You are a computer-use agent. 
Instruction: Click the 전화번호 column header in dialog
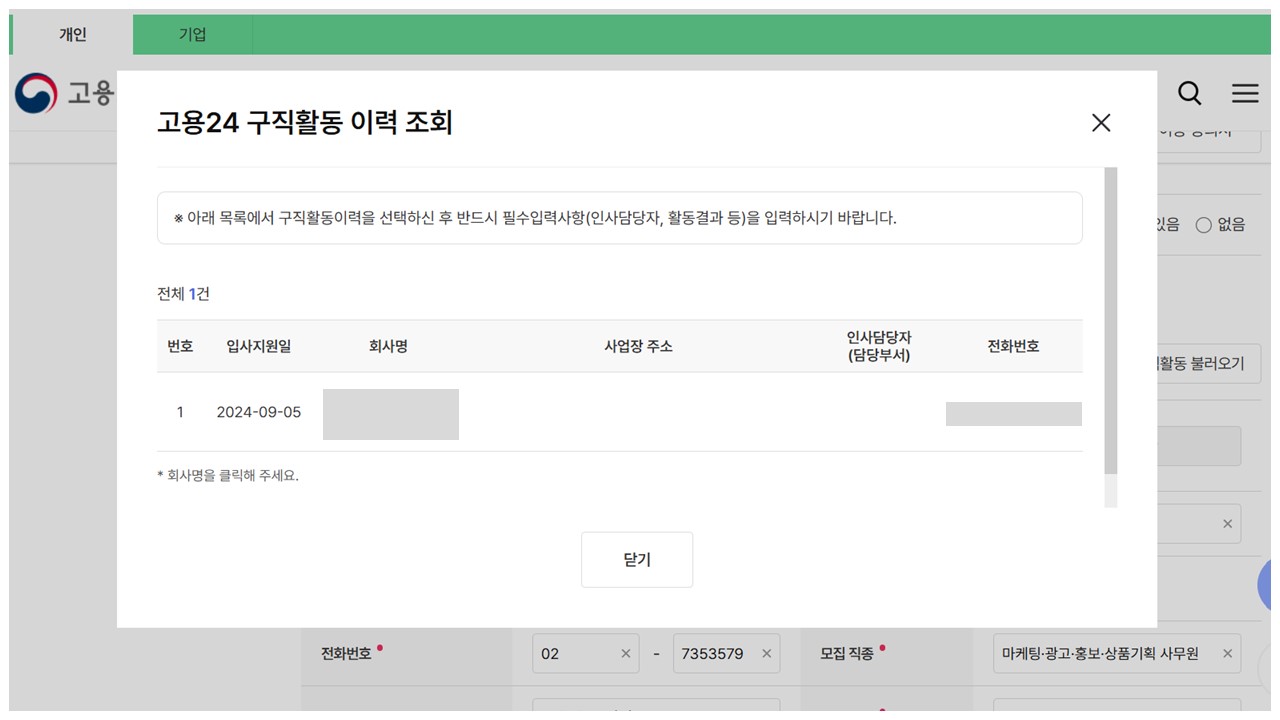click(x=1013, y=346)
